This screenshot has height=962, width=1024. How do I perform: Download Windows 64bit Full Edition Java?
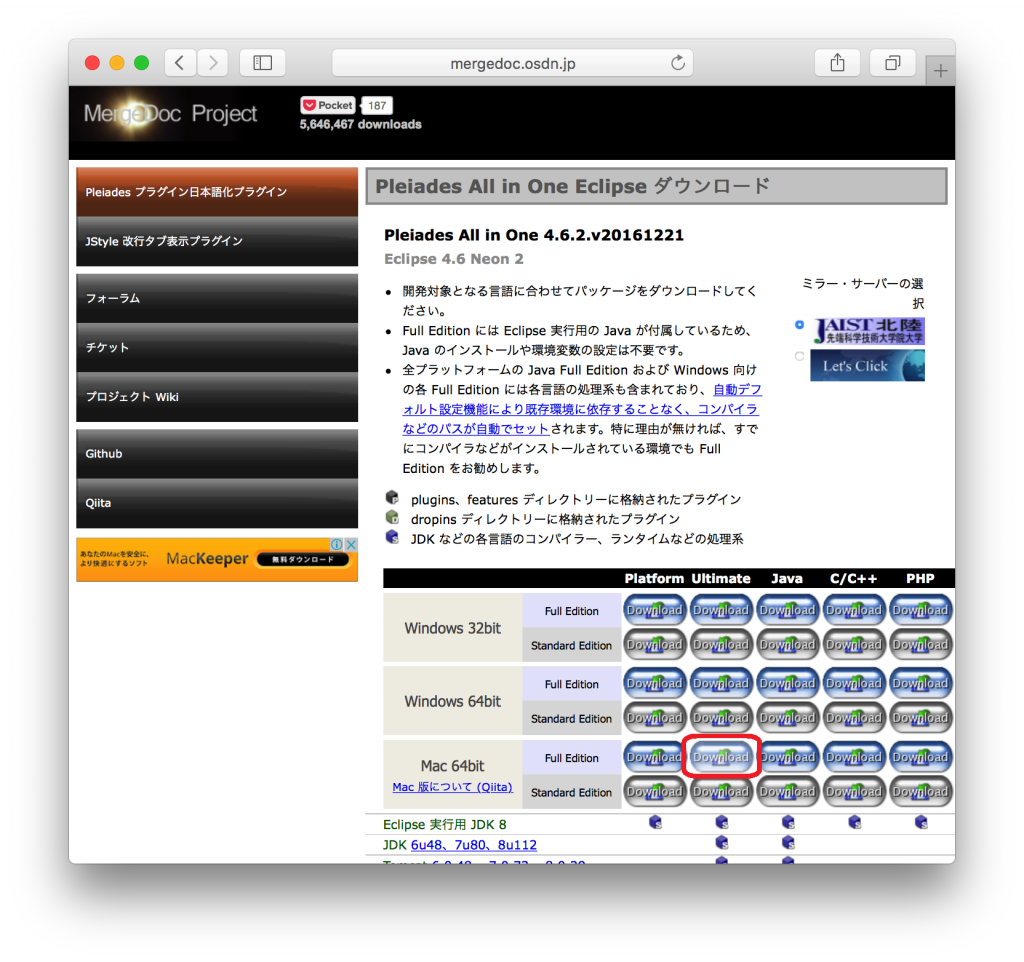point(788,683)
